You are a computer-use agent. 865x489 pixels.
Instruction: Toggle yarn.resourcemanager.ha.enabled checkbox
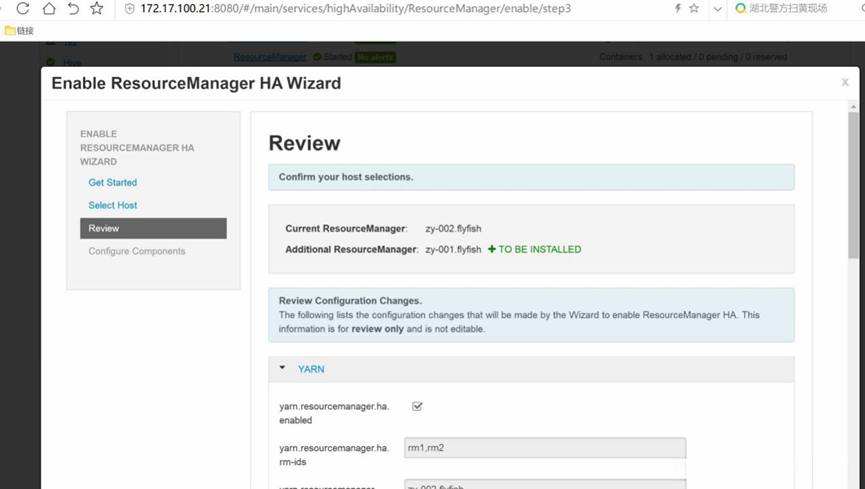tap(417, 407)
